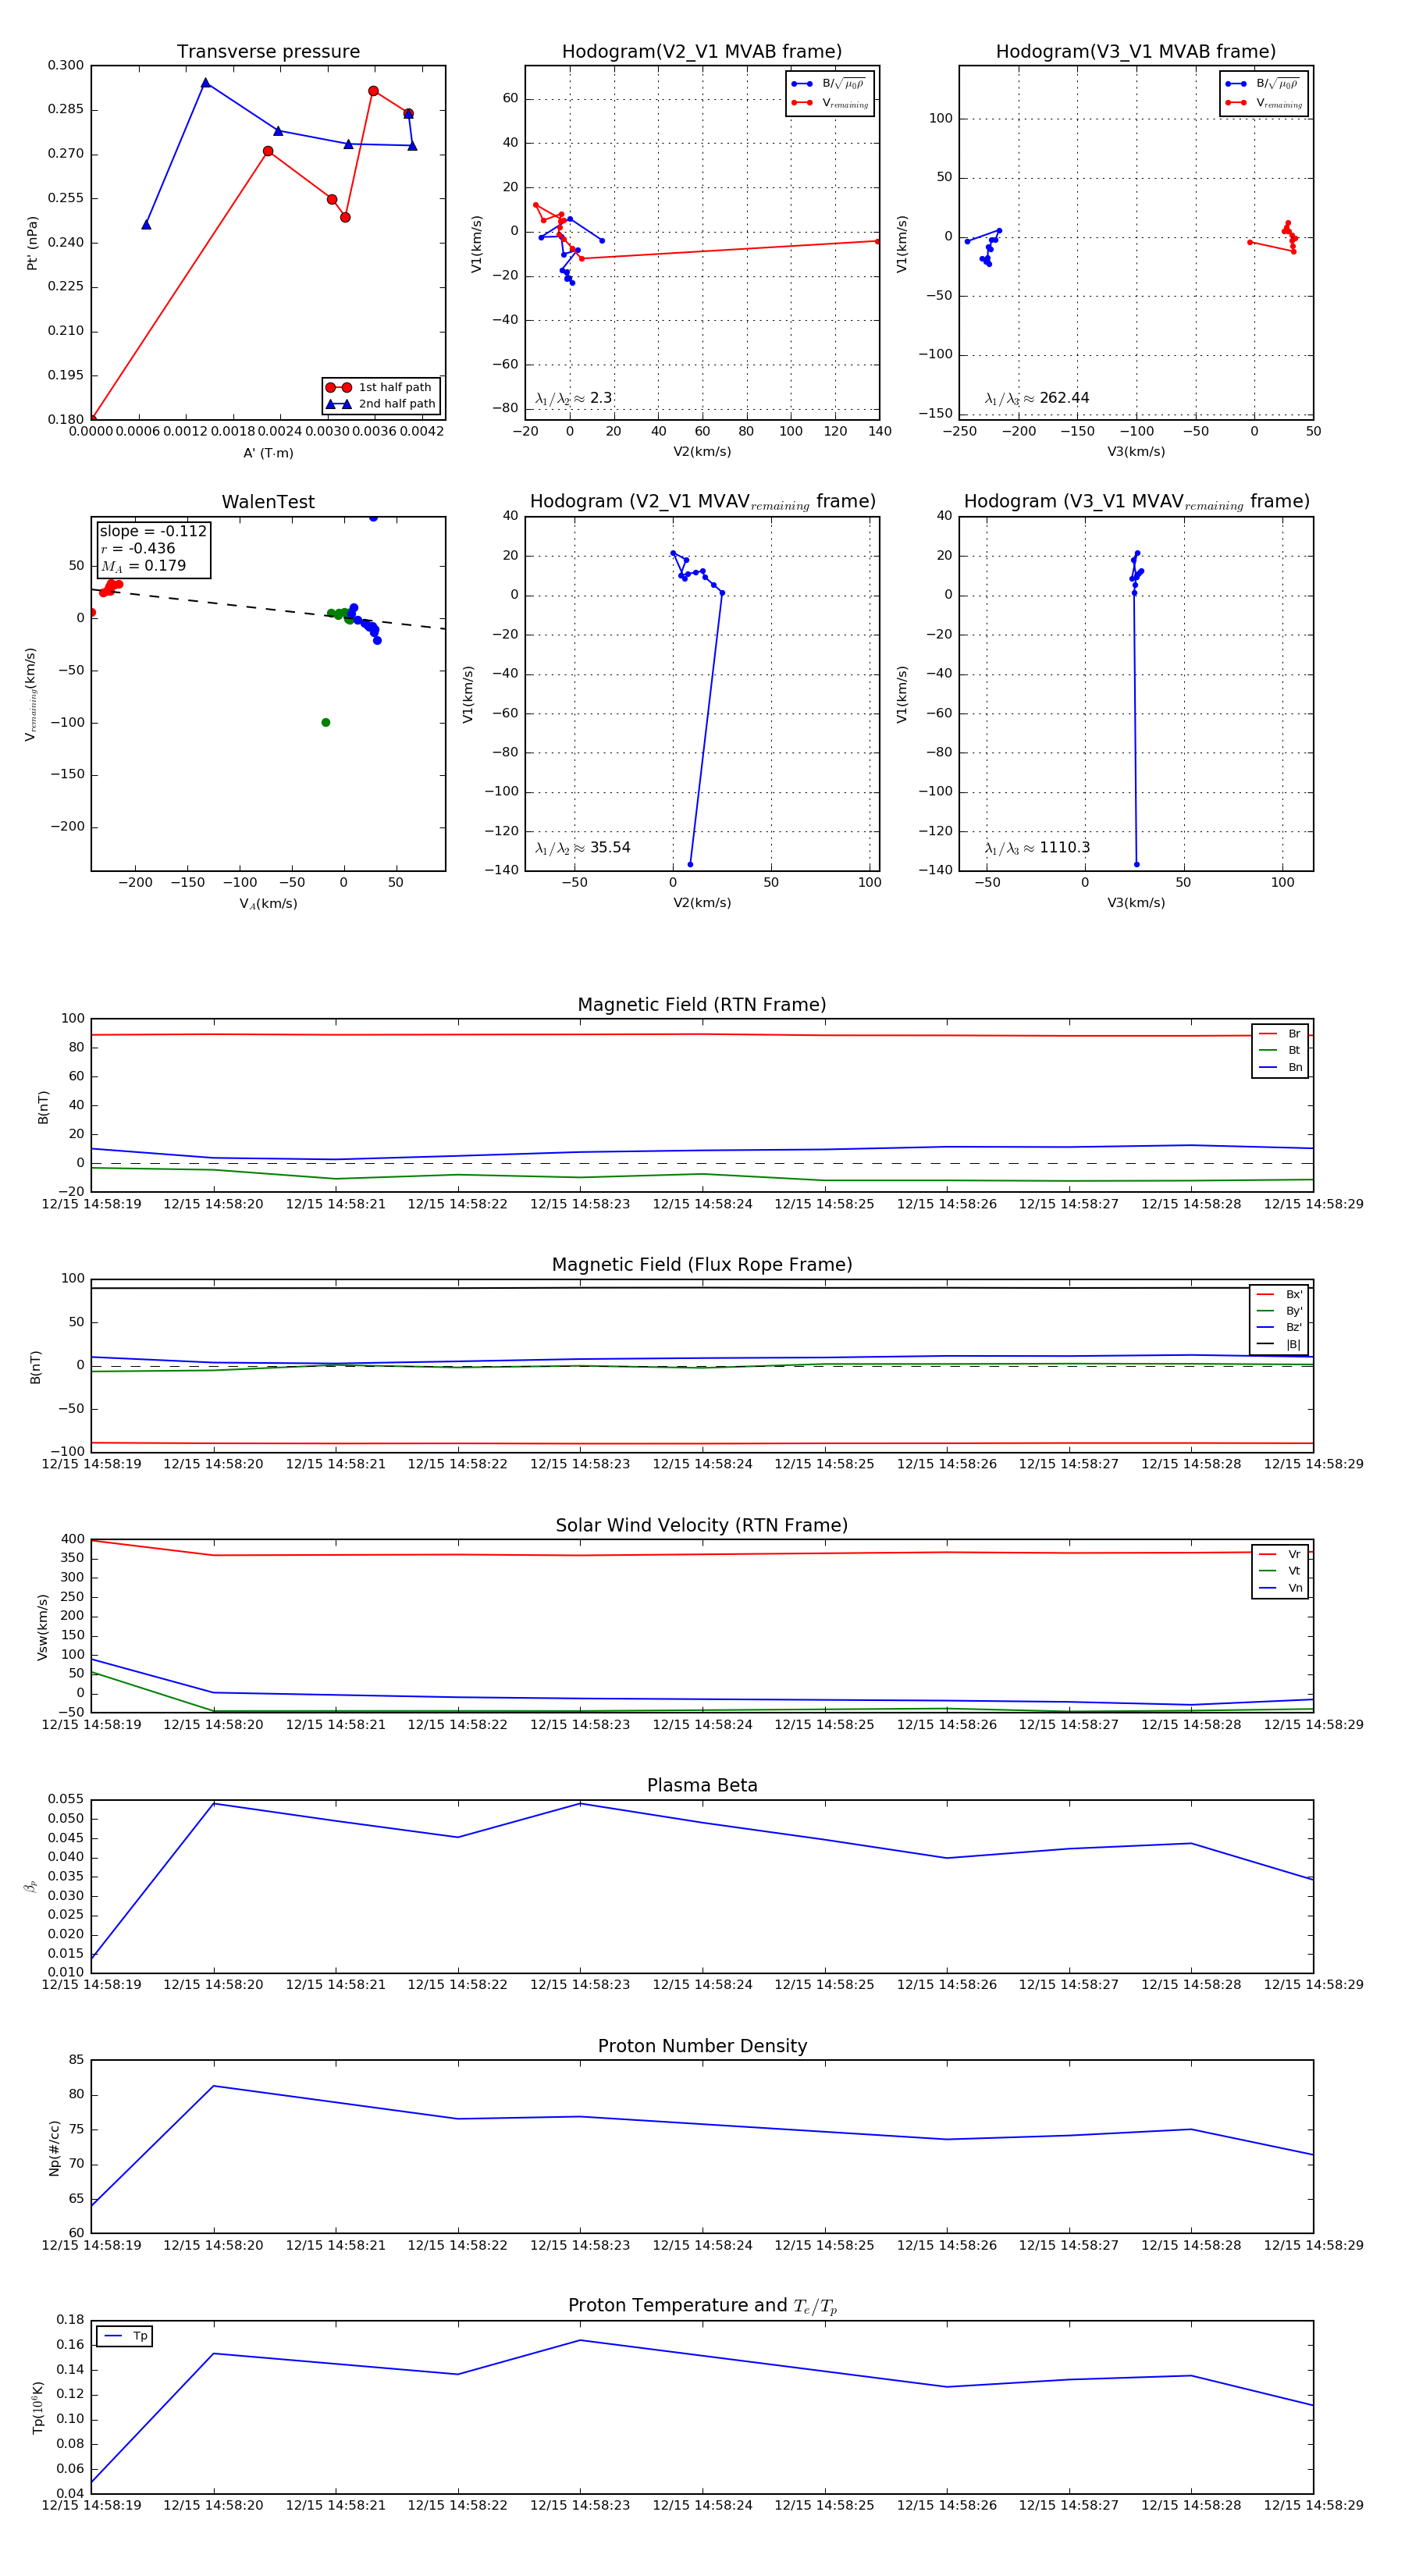Click 'Proton Number Density' plot title

702,2046
